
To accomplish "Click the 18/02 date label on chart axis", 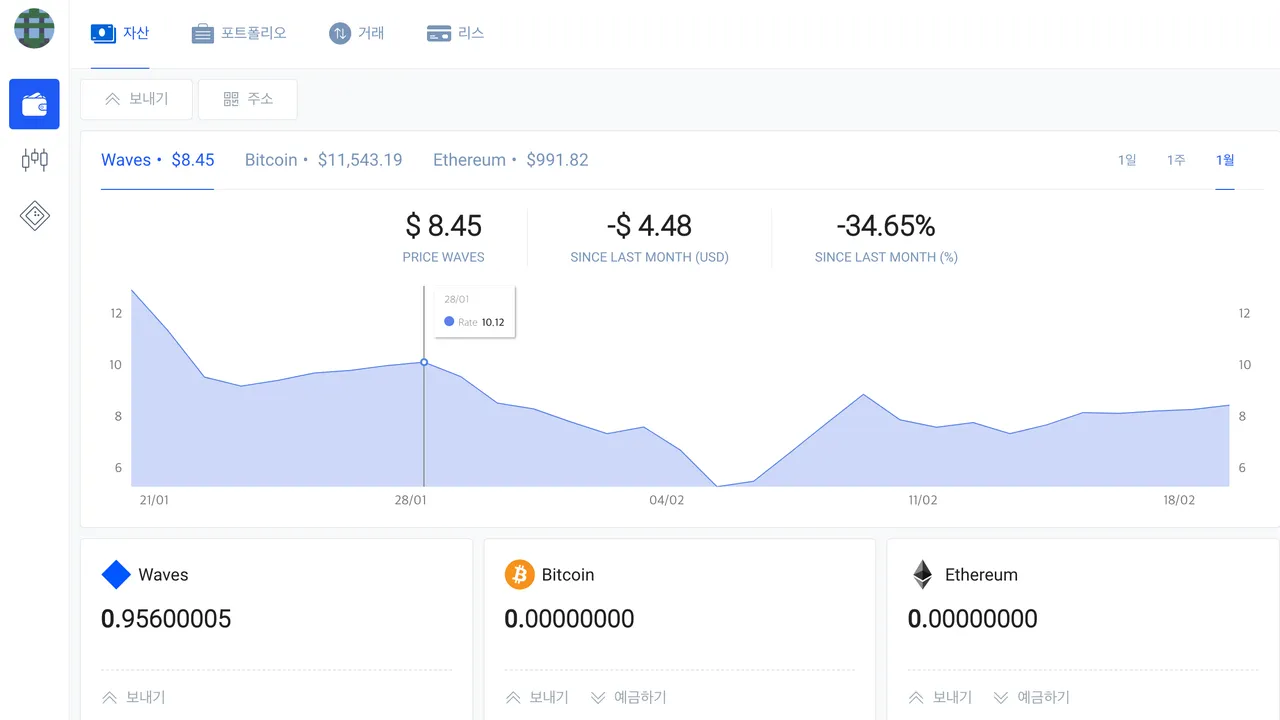I will pos(1179,500).
